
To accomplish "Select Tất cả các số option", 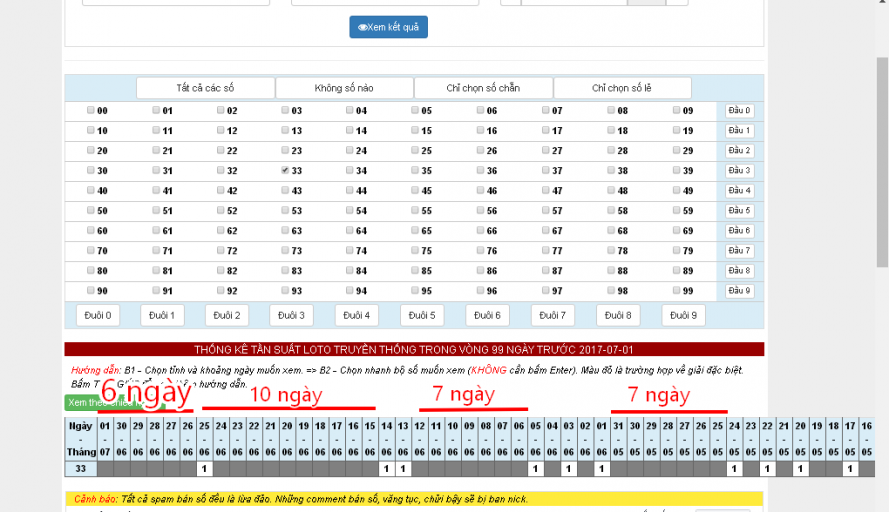I will 204,88.
